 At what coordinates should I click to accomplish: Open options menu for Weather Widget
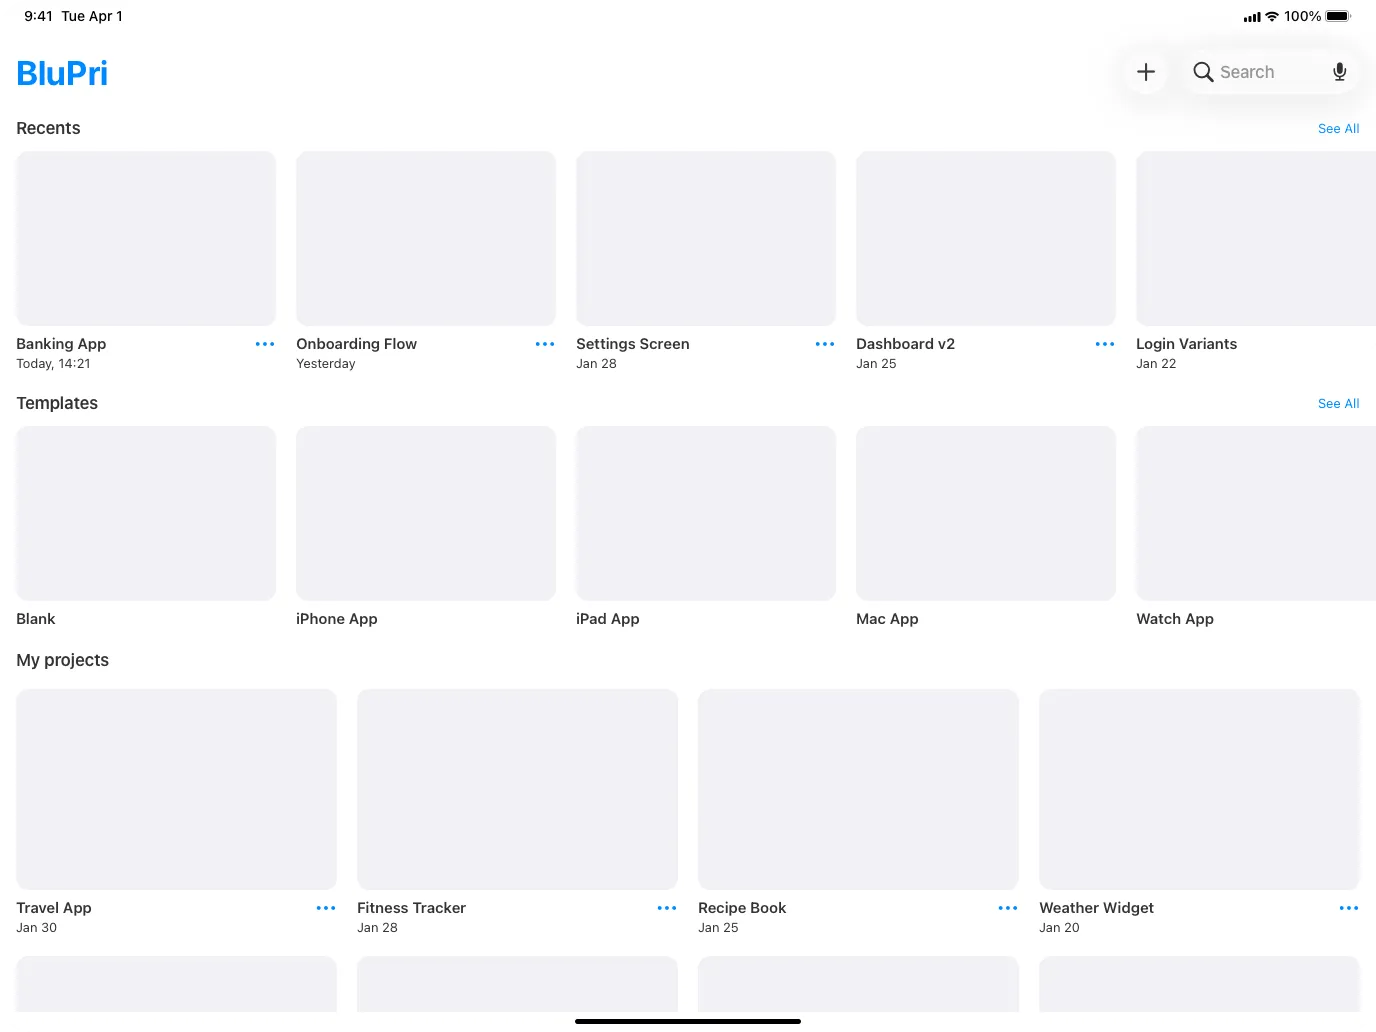pyautogui.click(x=1347, y=908)
